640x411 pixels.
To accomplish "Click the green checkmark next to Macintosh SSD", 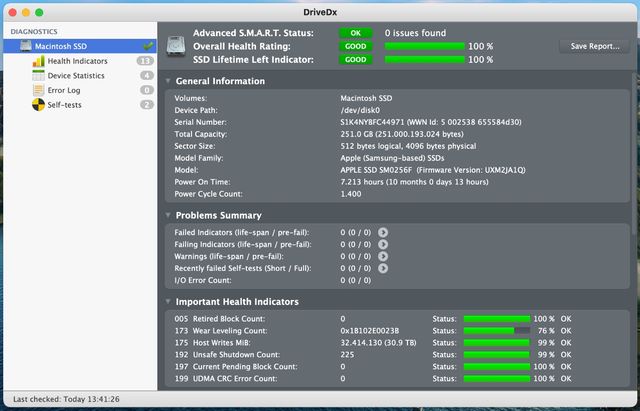I will (x=148, y=46).
